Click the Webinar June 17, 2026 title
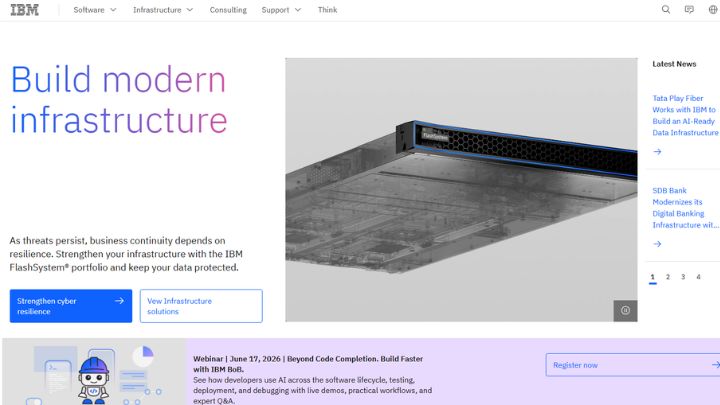Viewport: 720px width, 405px height. click(308, 364)
